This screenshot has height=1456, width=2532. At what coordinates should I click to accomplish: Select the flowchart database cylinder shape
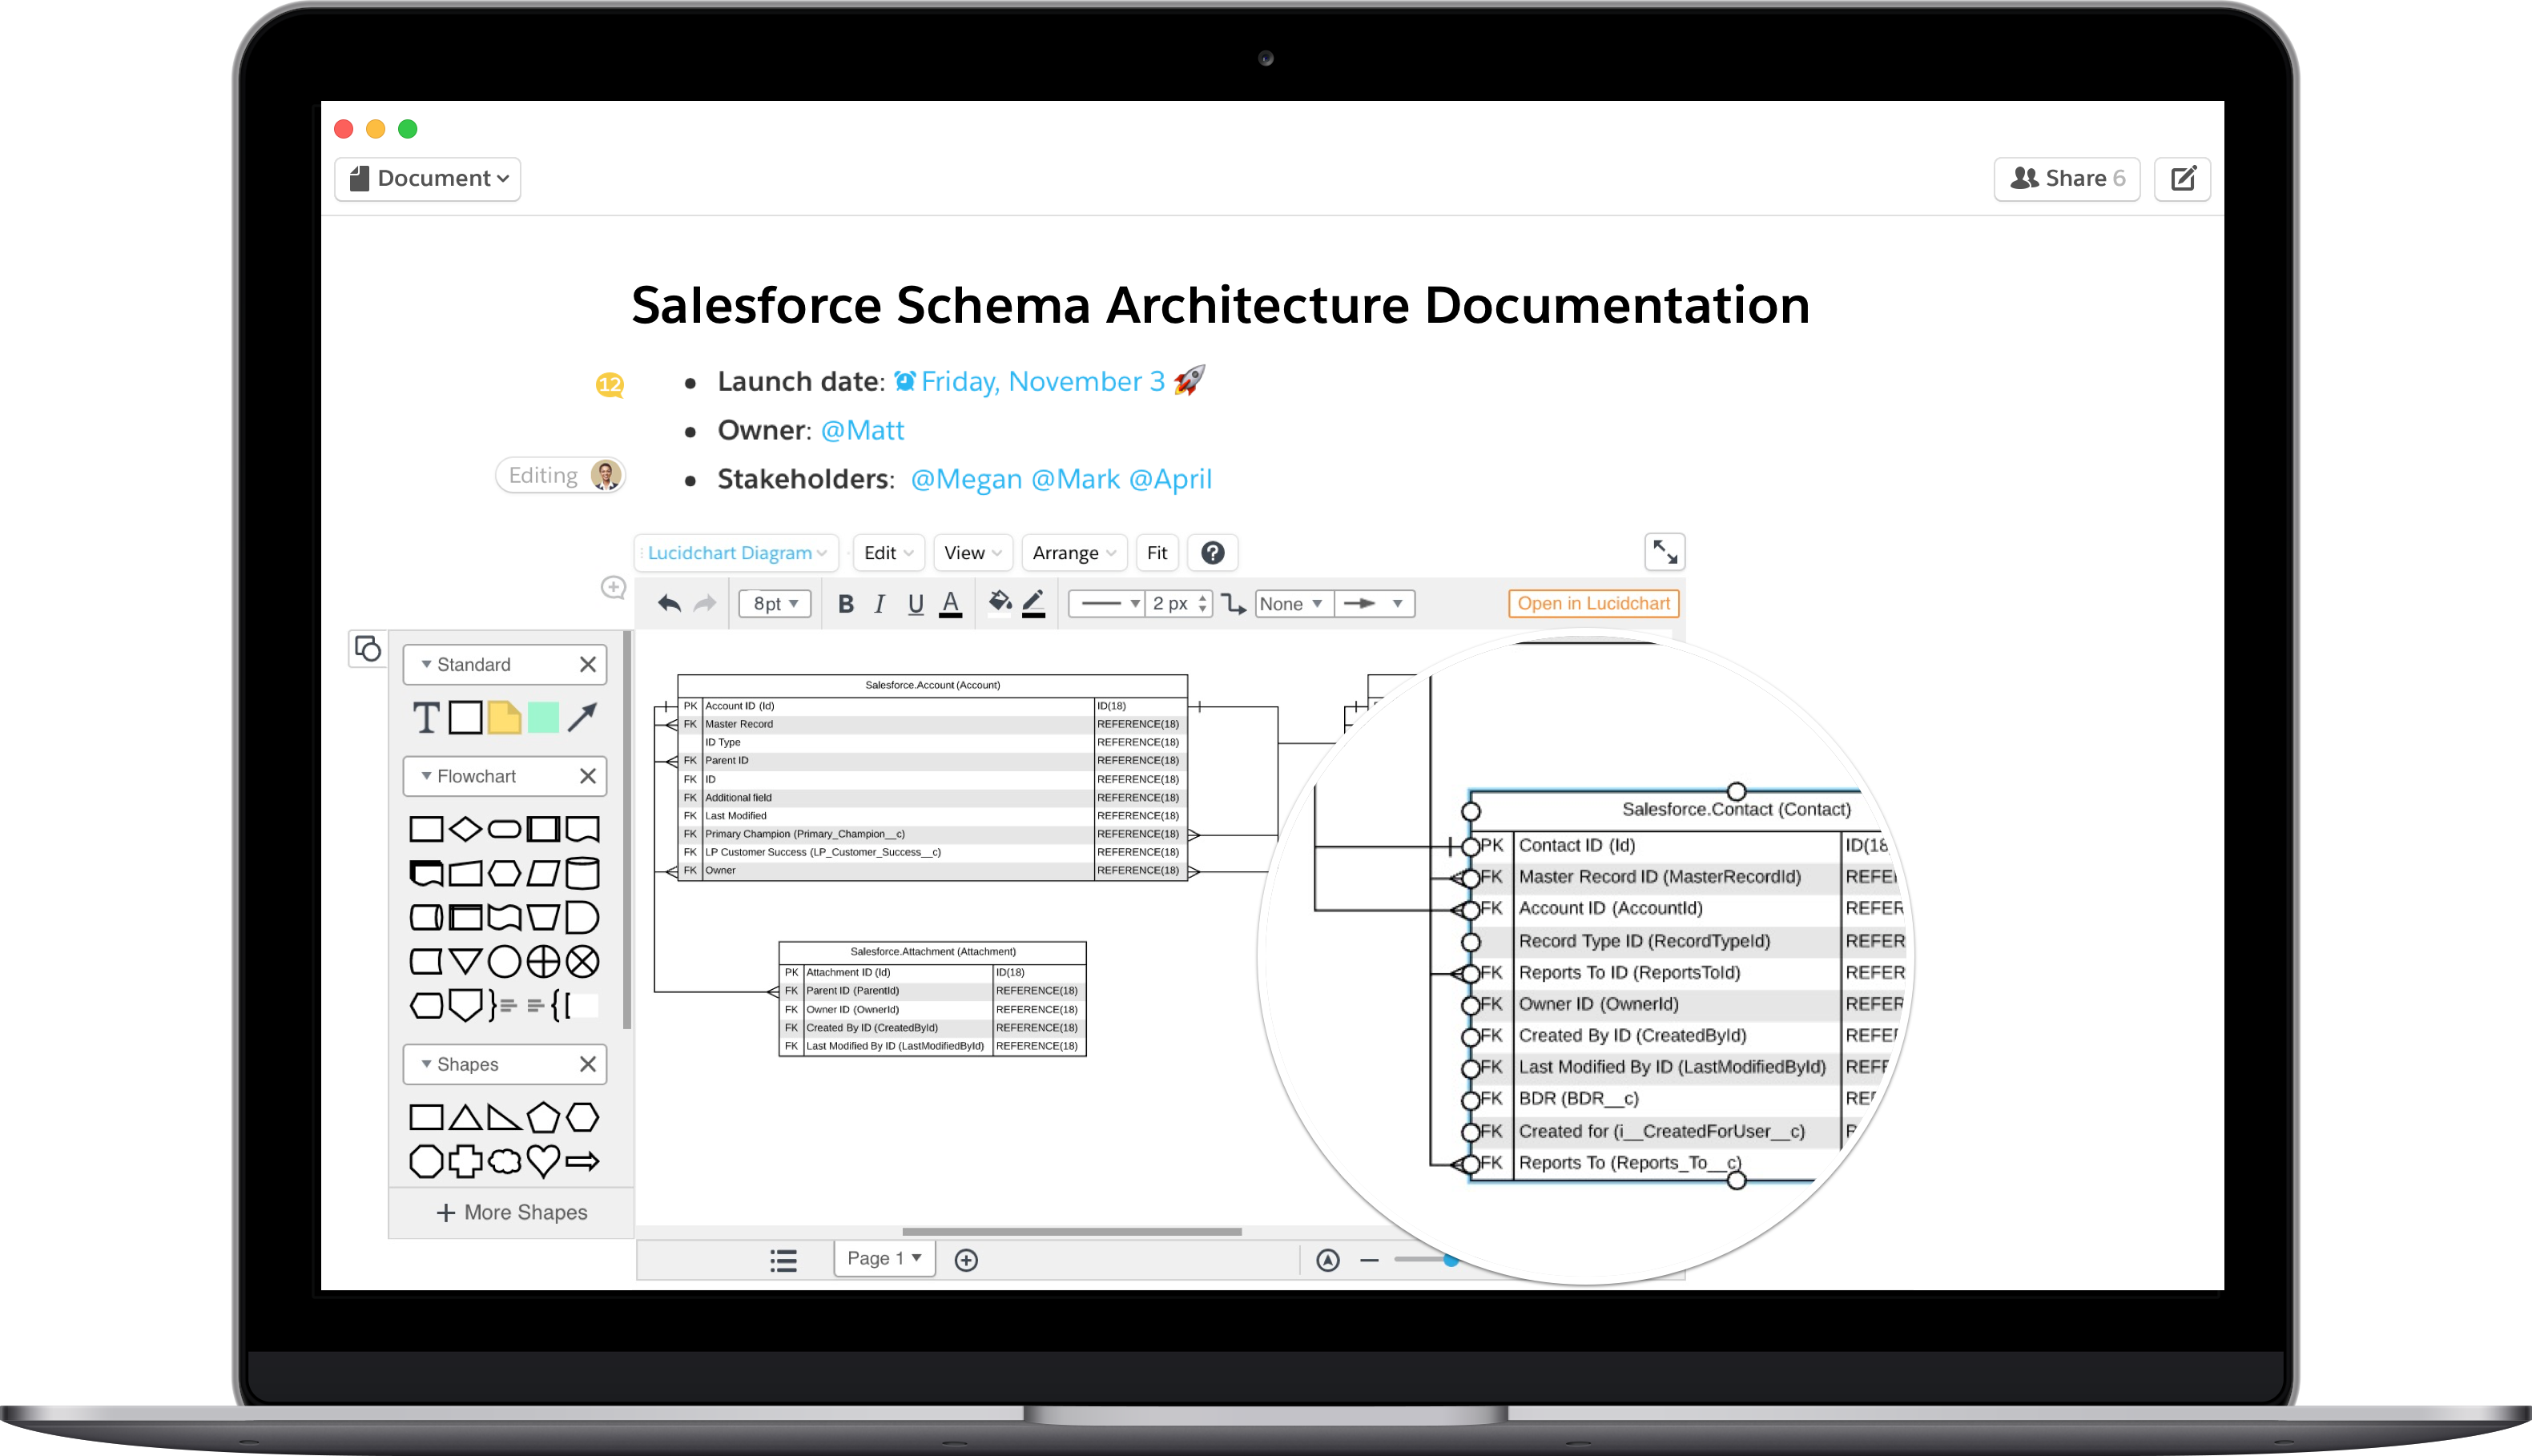[x=582, y=874]
